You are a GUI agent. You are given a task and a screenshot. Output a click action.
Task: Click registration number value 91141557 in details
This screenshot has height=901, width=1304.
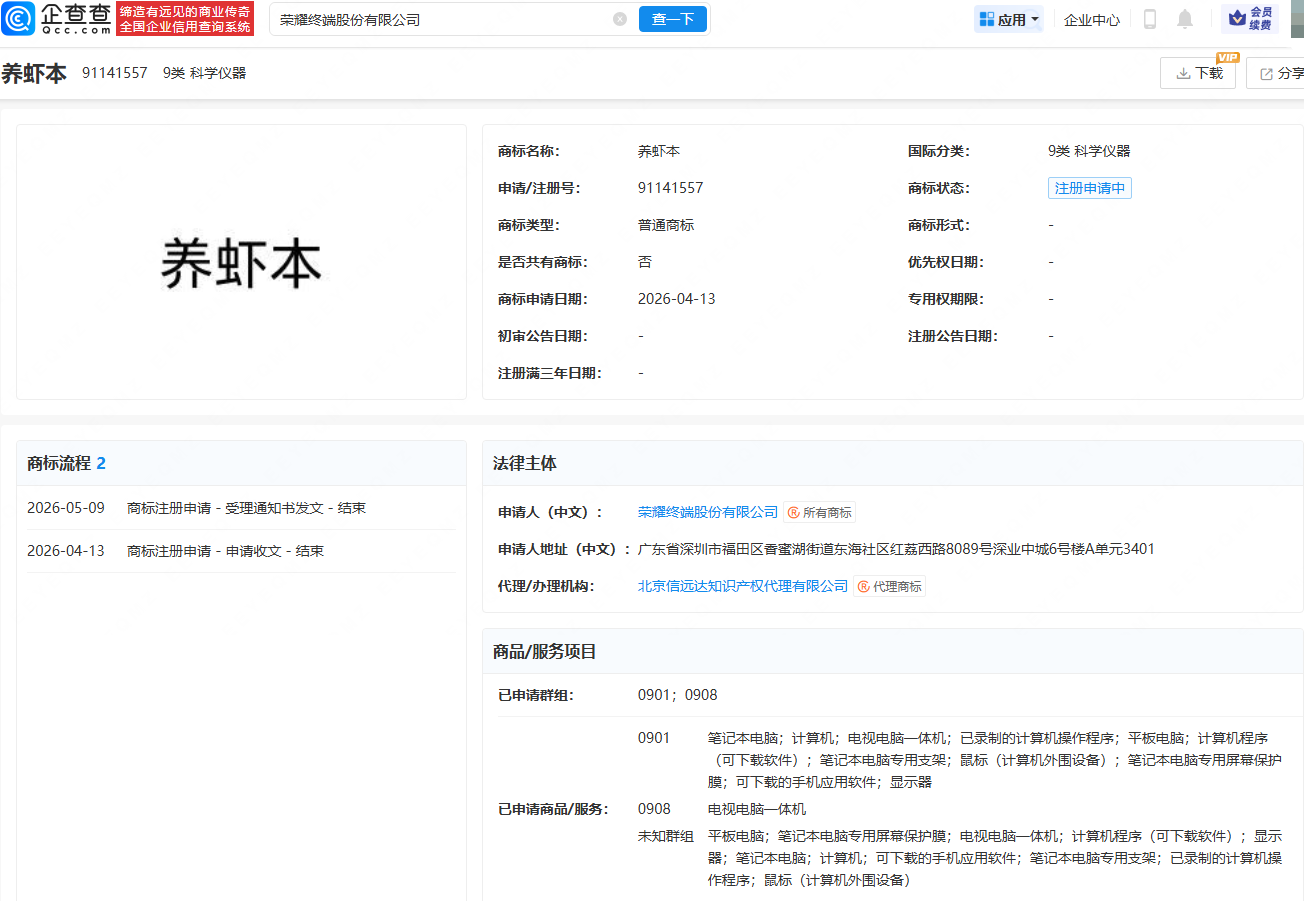tap(670, 188)
